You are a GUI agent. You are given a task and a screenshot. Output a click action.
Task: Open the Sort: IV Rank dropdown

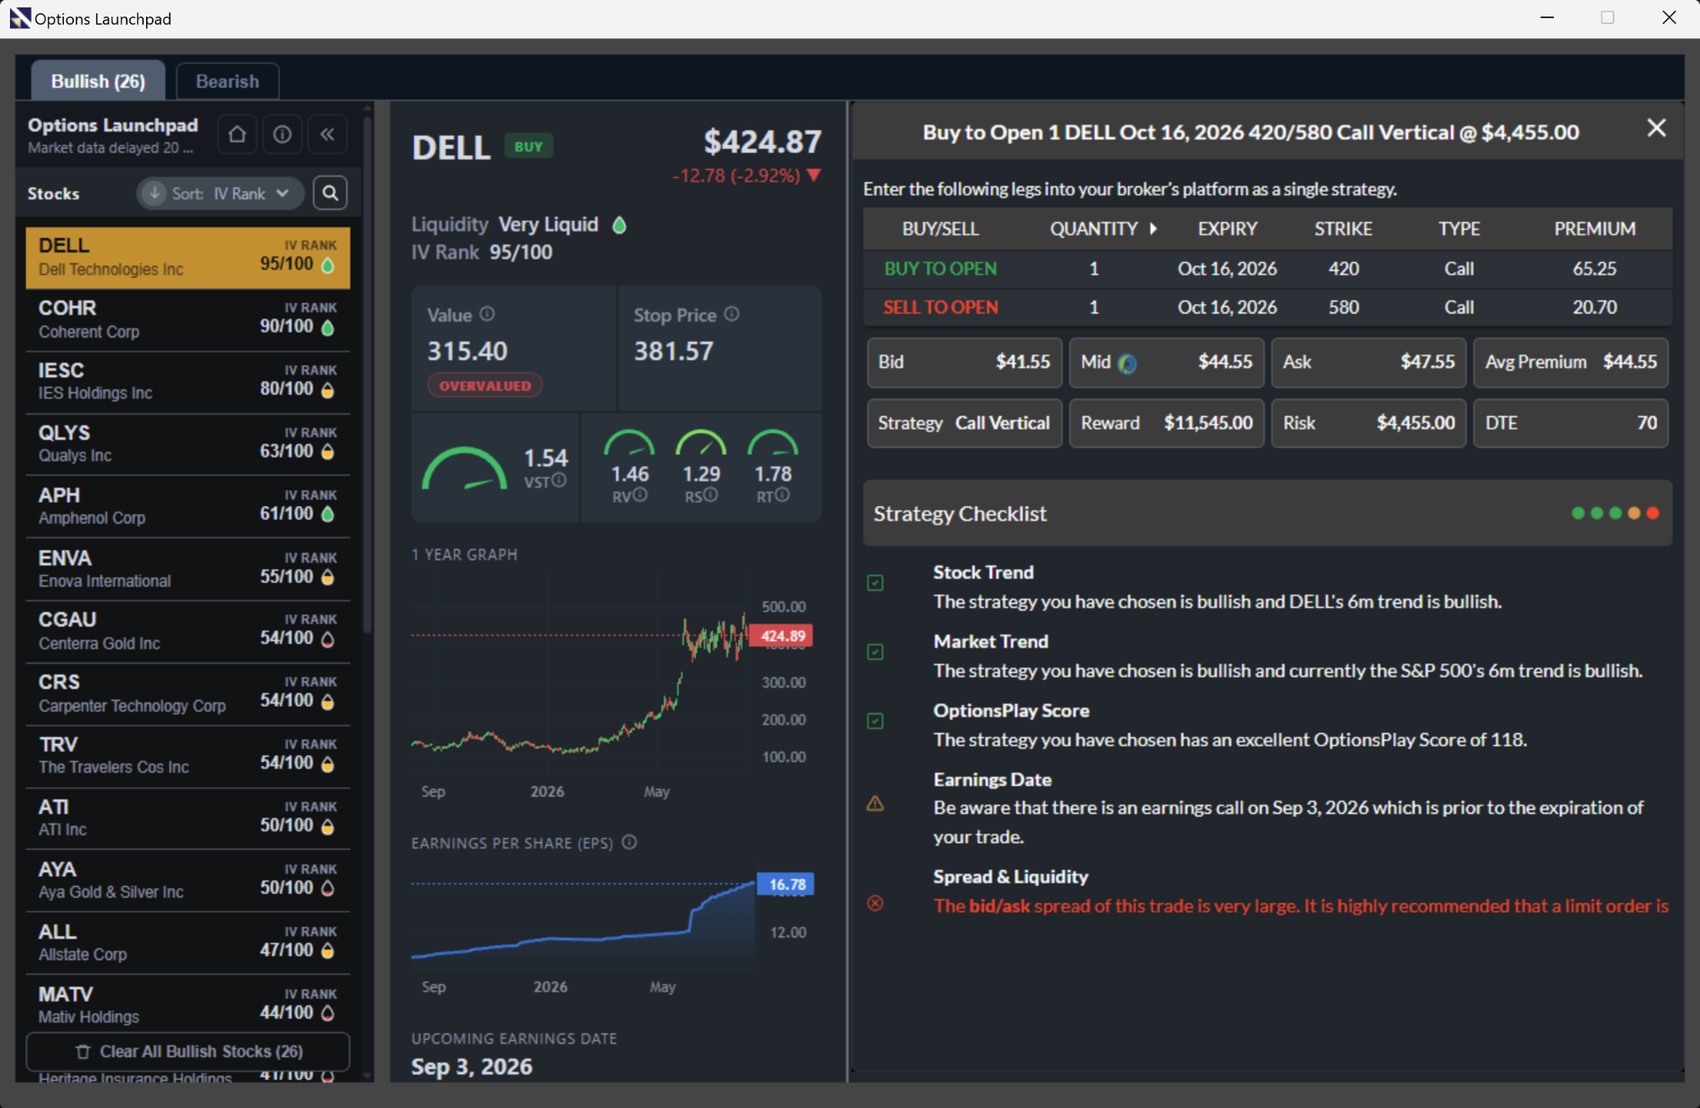click(219, 193)
